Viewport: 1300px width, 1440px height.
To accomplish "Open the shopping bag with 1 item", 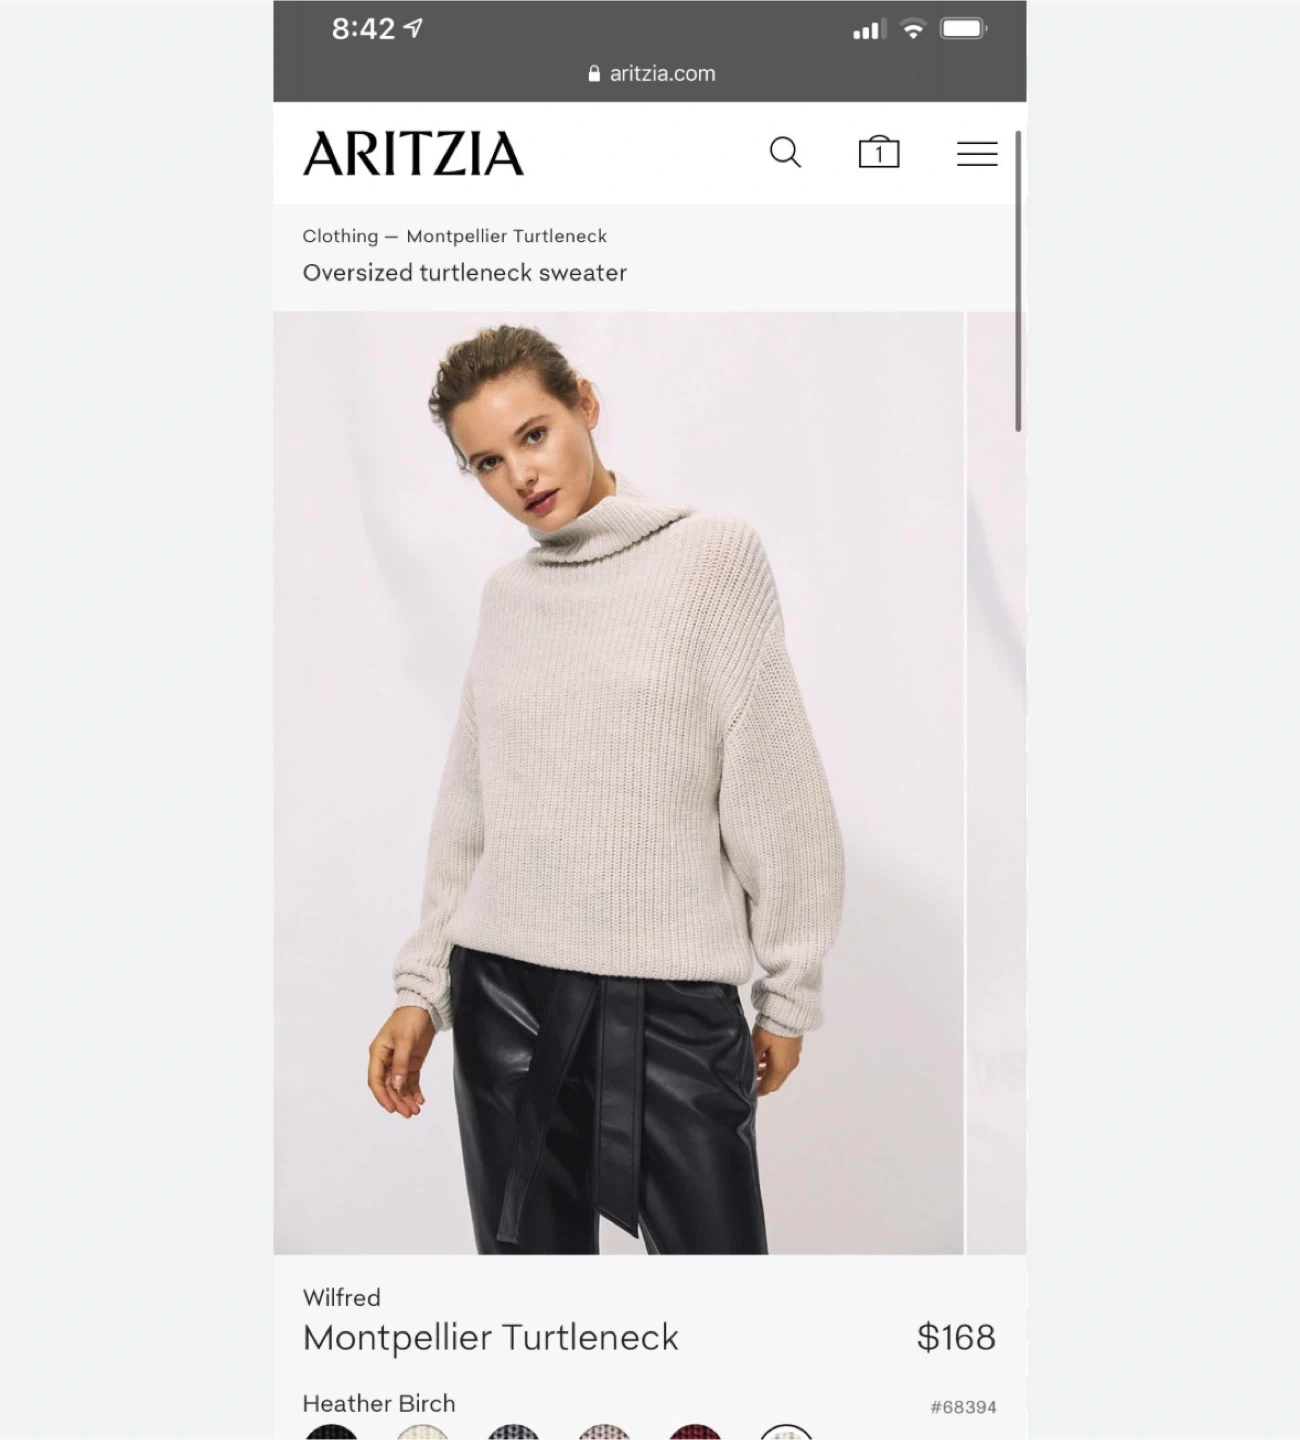I will (879, 152).
